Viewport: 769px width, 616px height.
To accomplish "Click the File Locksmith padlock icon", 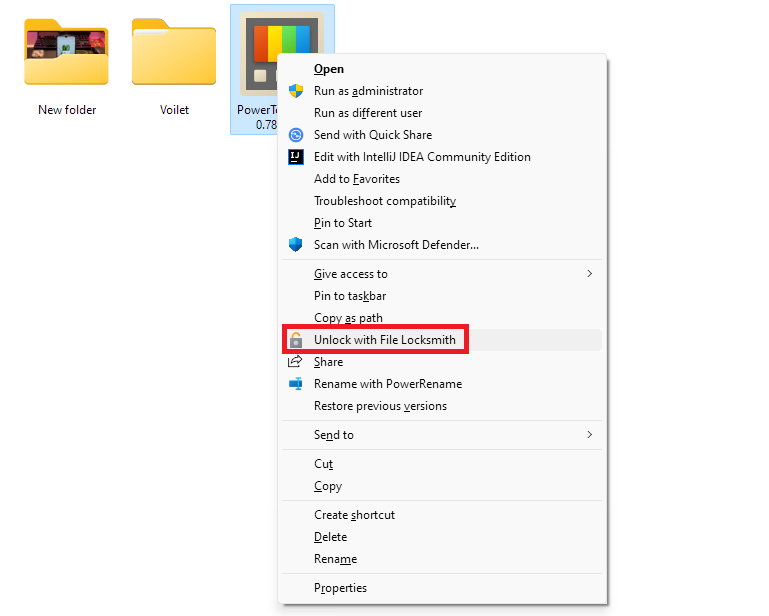I will [x=296, y=340].
